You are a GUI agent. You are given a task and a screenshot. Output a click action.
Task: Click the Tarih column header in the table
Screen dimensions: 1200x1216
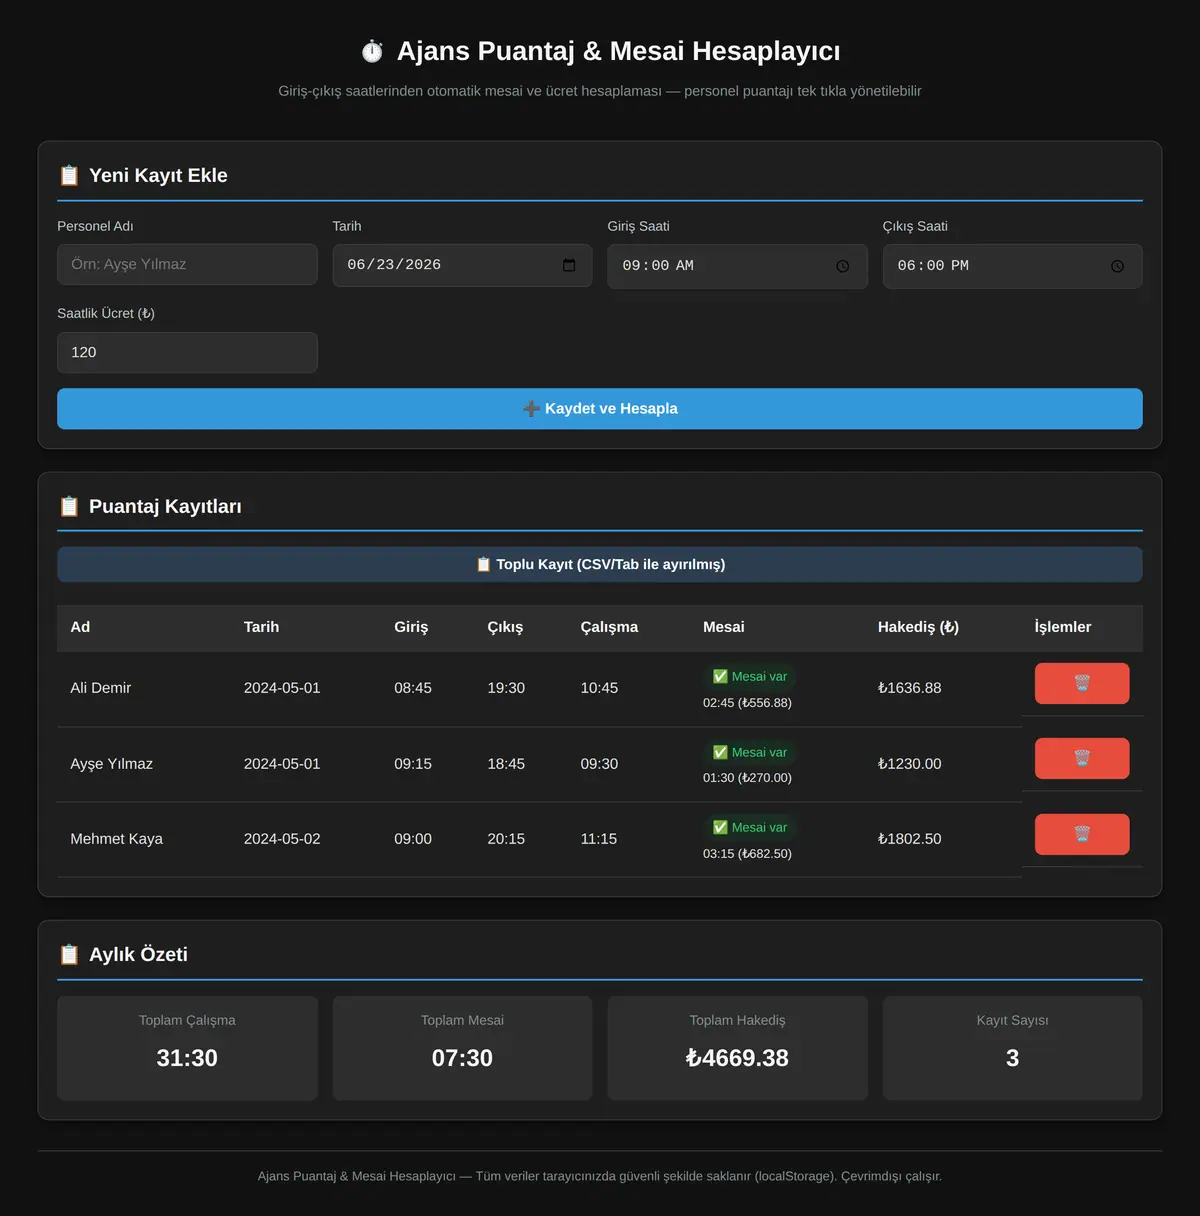coord(261,627)
